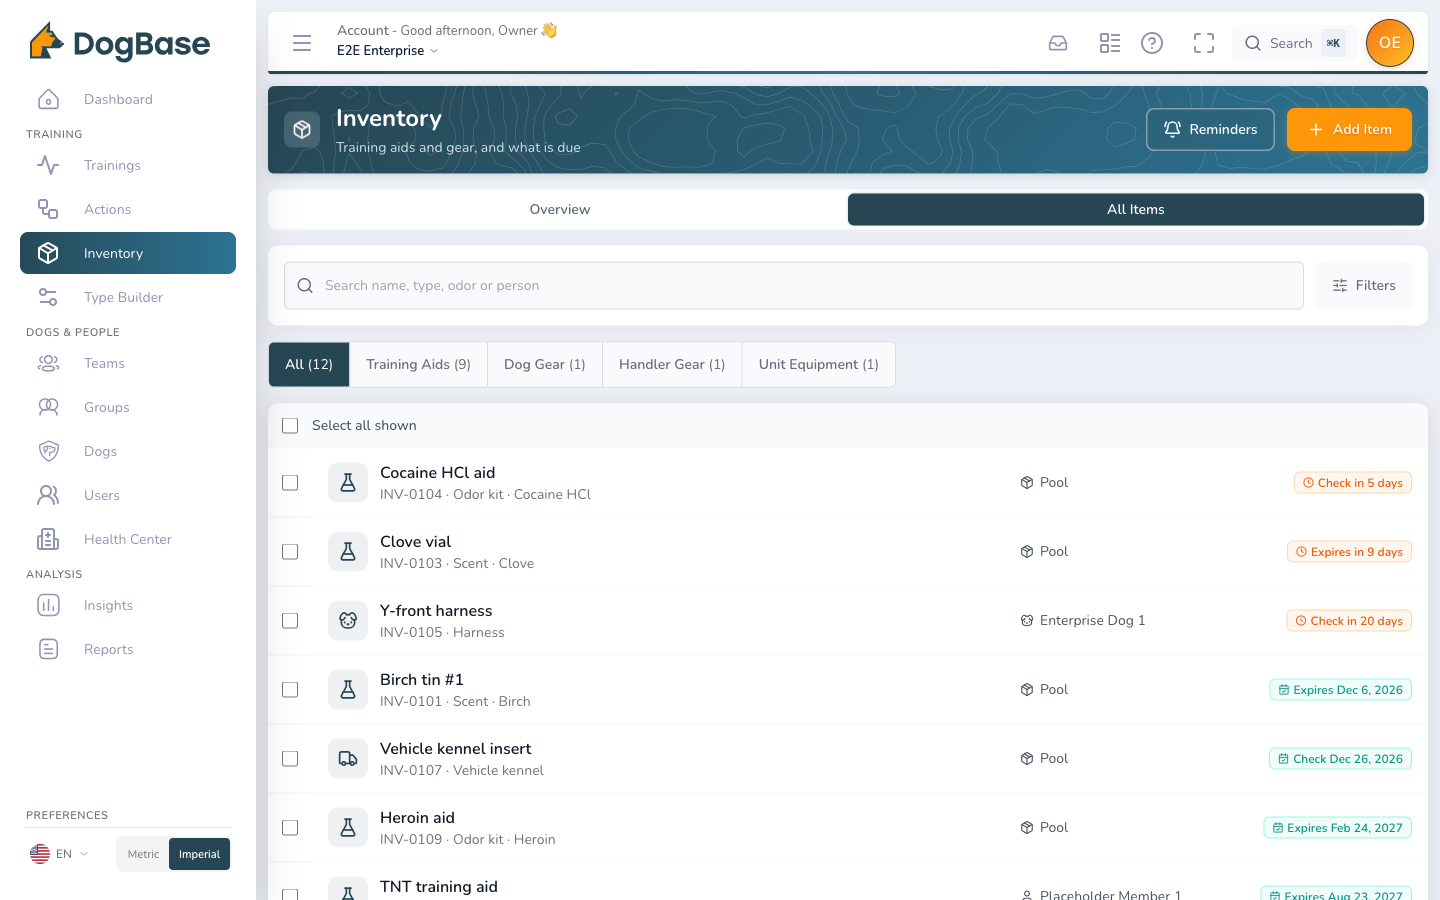1440x900 pixels.
Task: Focus the inventory search name field
Action: point(794,286)
